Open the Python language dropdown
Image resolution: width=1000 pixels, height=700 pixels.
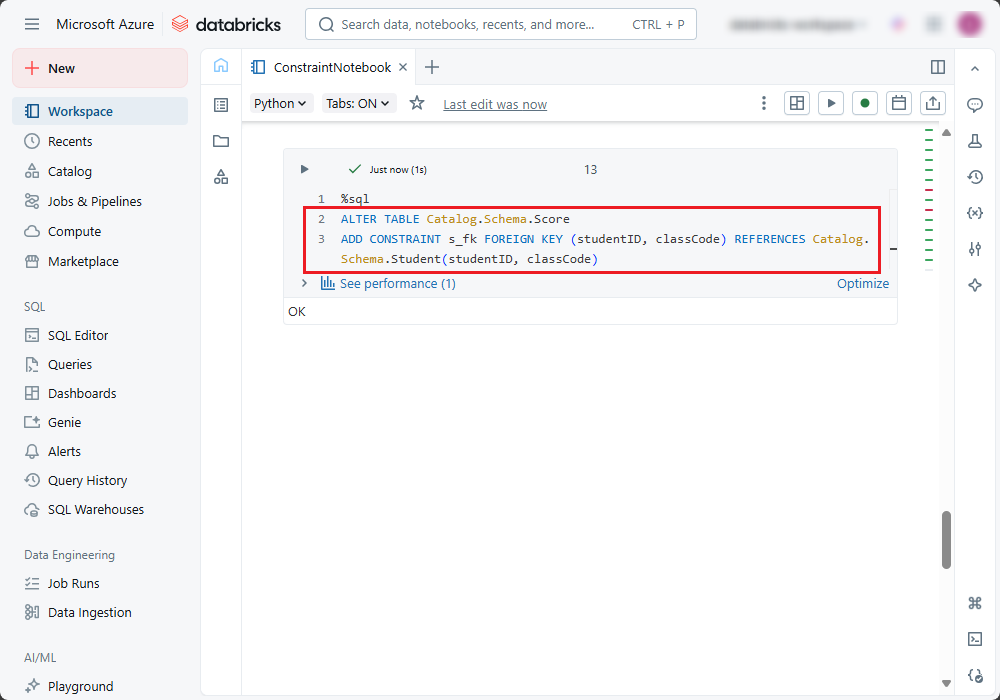pyautogui.click(x=281, y=103)
